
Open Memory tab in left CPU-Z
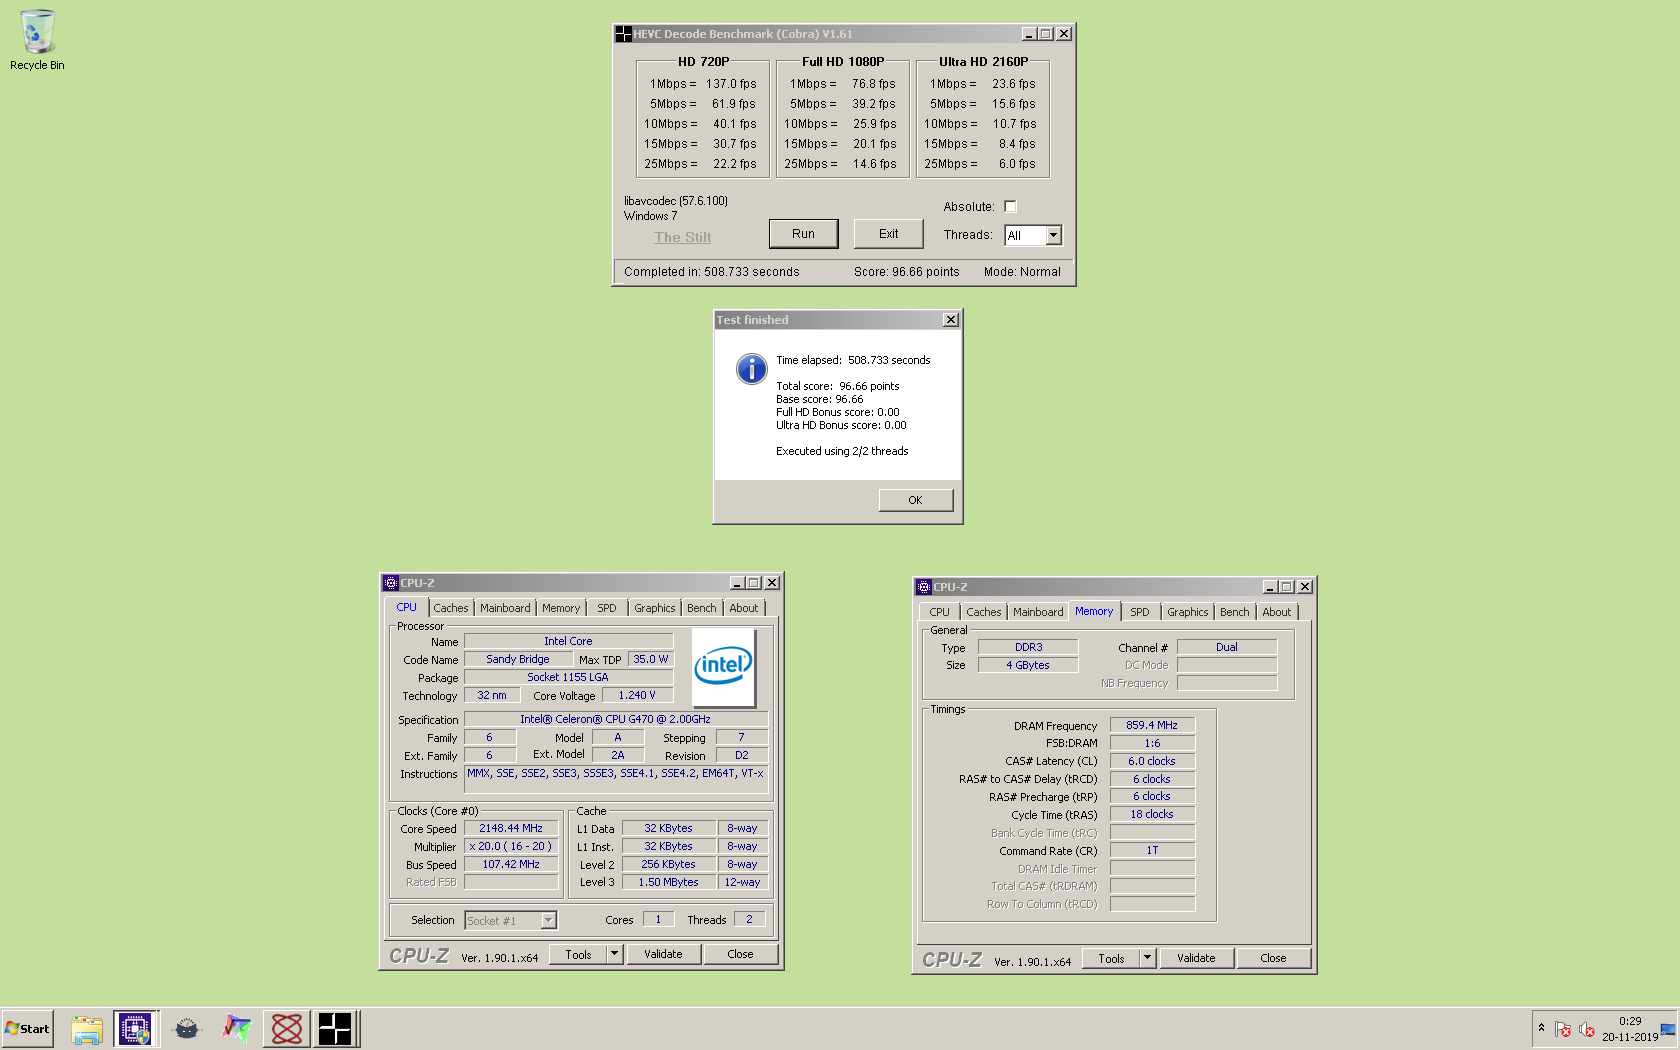pos(561,608)
